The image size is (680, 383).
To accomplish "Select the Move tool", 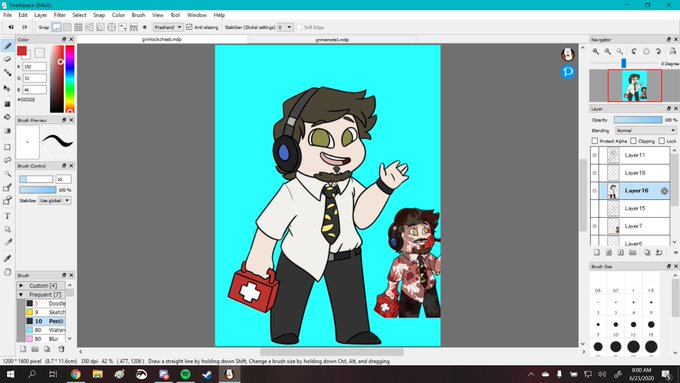I will click(7, 88).
